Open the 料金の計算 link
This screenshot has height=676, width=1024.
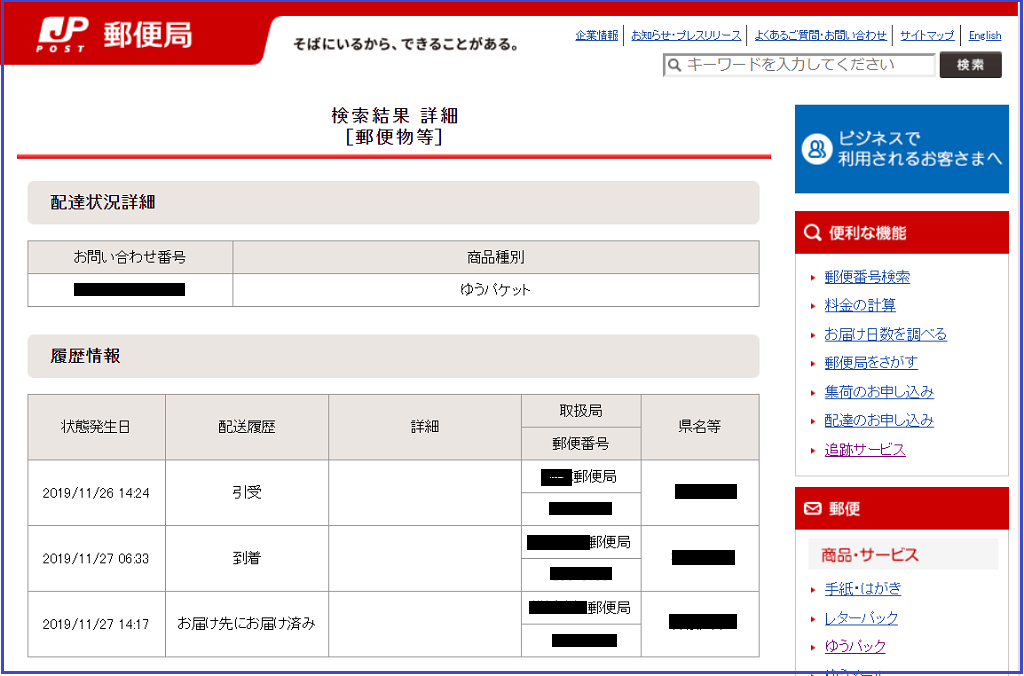click(859, 306)
